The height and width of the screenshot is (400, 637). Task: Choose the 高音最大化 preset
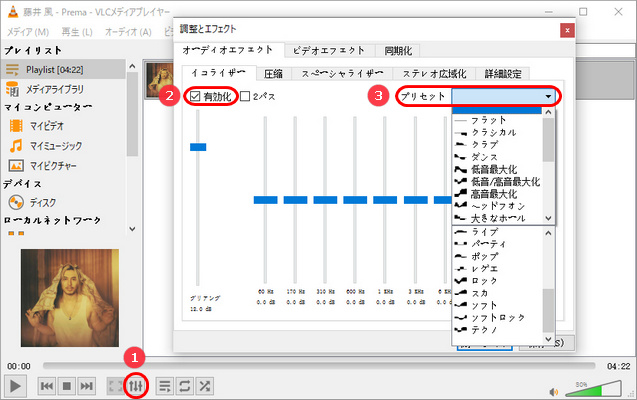point(497,194)
